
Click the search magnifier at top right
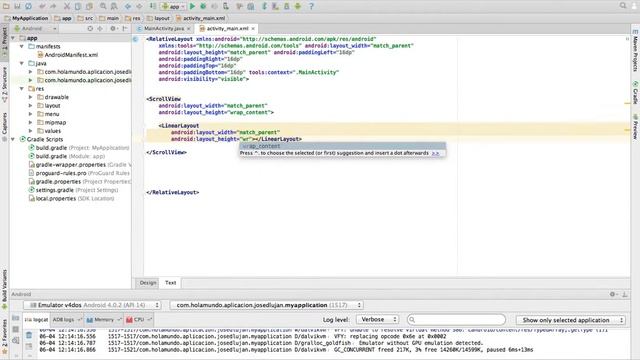tap(623, 6)
